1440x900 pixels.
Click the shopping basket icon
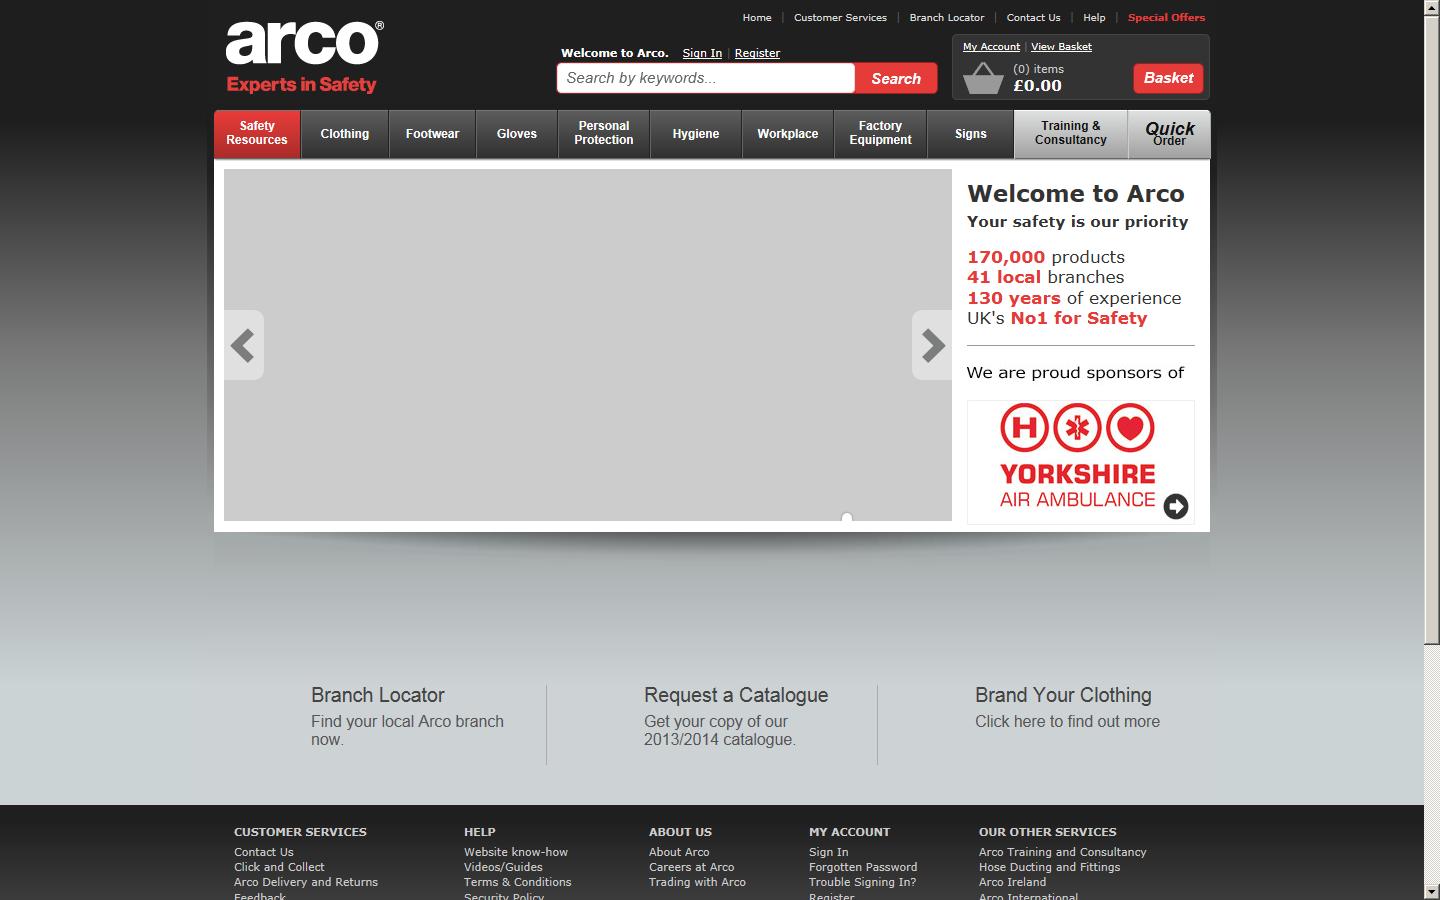(x=983, y=78)
